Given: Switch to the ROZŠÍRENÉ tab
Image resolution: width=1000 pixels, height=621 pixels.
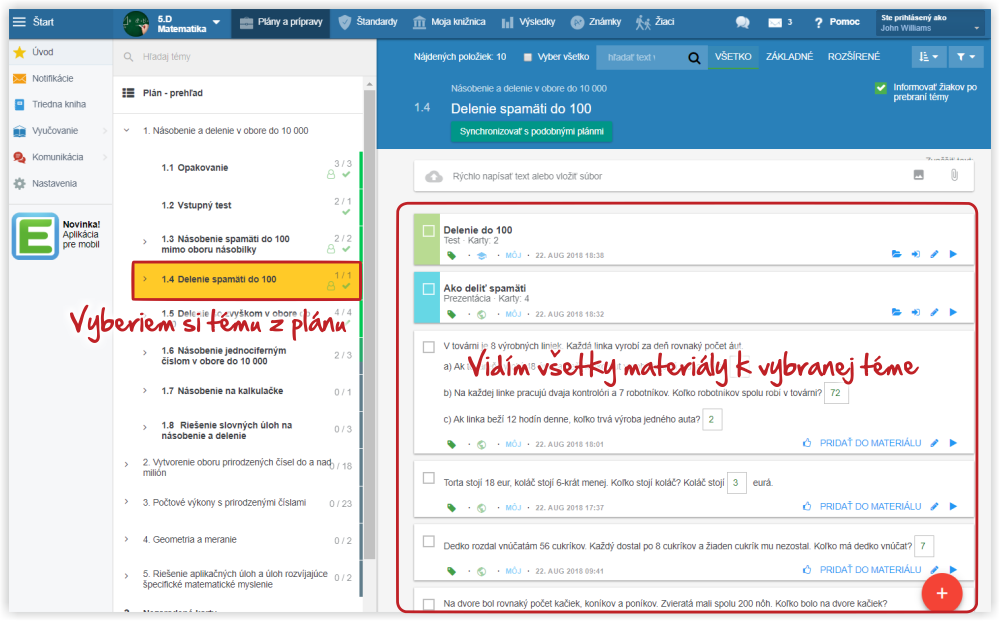Looking at the screenshot, I should 854,57.
